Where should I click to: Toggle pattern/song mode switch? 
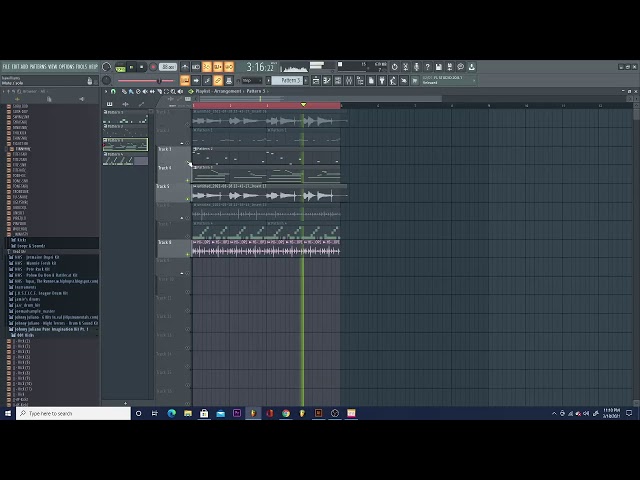pyautogui.click(x=120, y=67)
